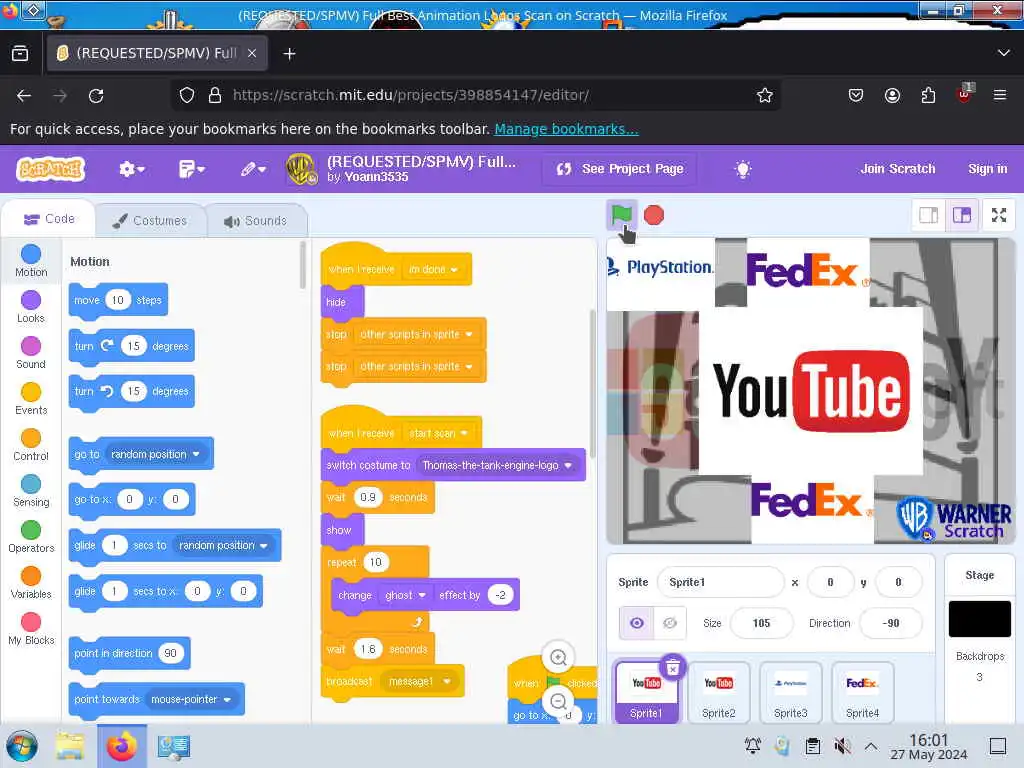The width and height of the screenshot is (1024, 768).
Task: Switch to large stage layout
Action: pos(962,215)
